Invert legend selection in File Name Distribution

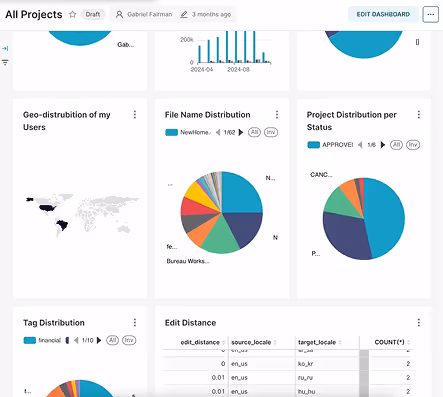[x=271, y=132]
